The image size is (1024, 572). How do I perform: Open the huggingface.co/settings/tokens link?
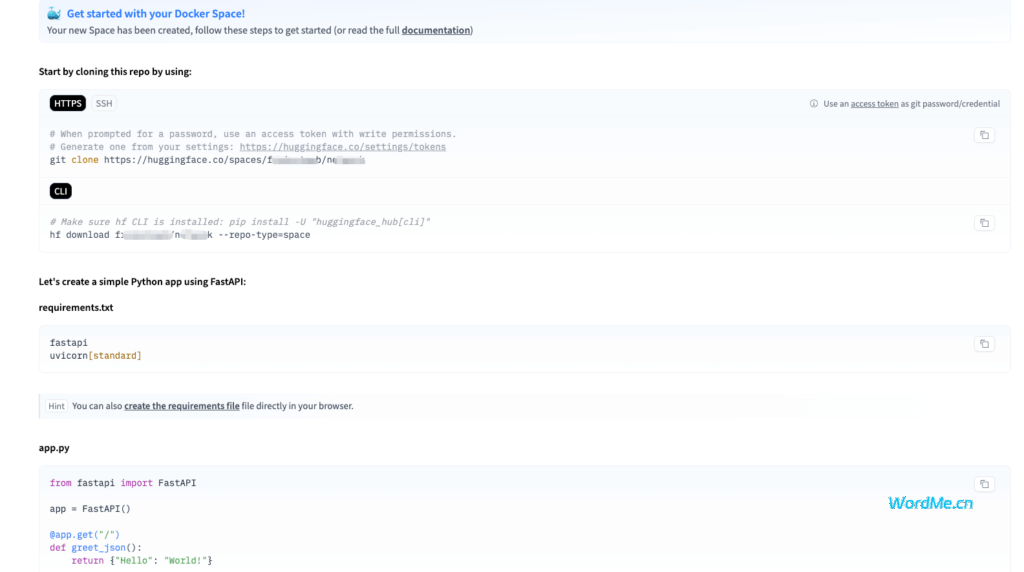coord(343,147)
